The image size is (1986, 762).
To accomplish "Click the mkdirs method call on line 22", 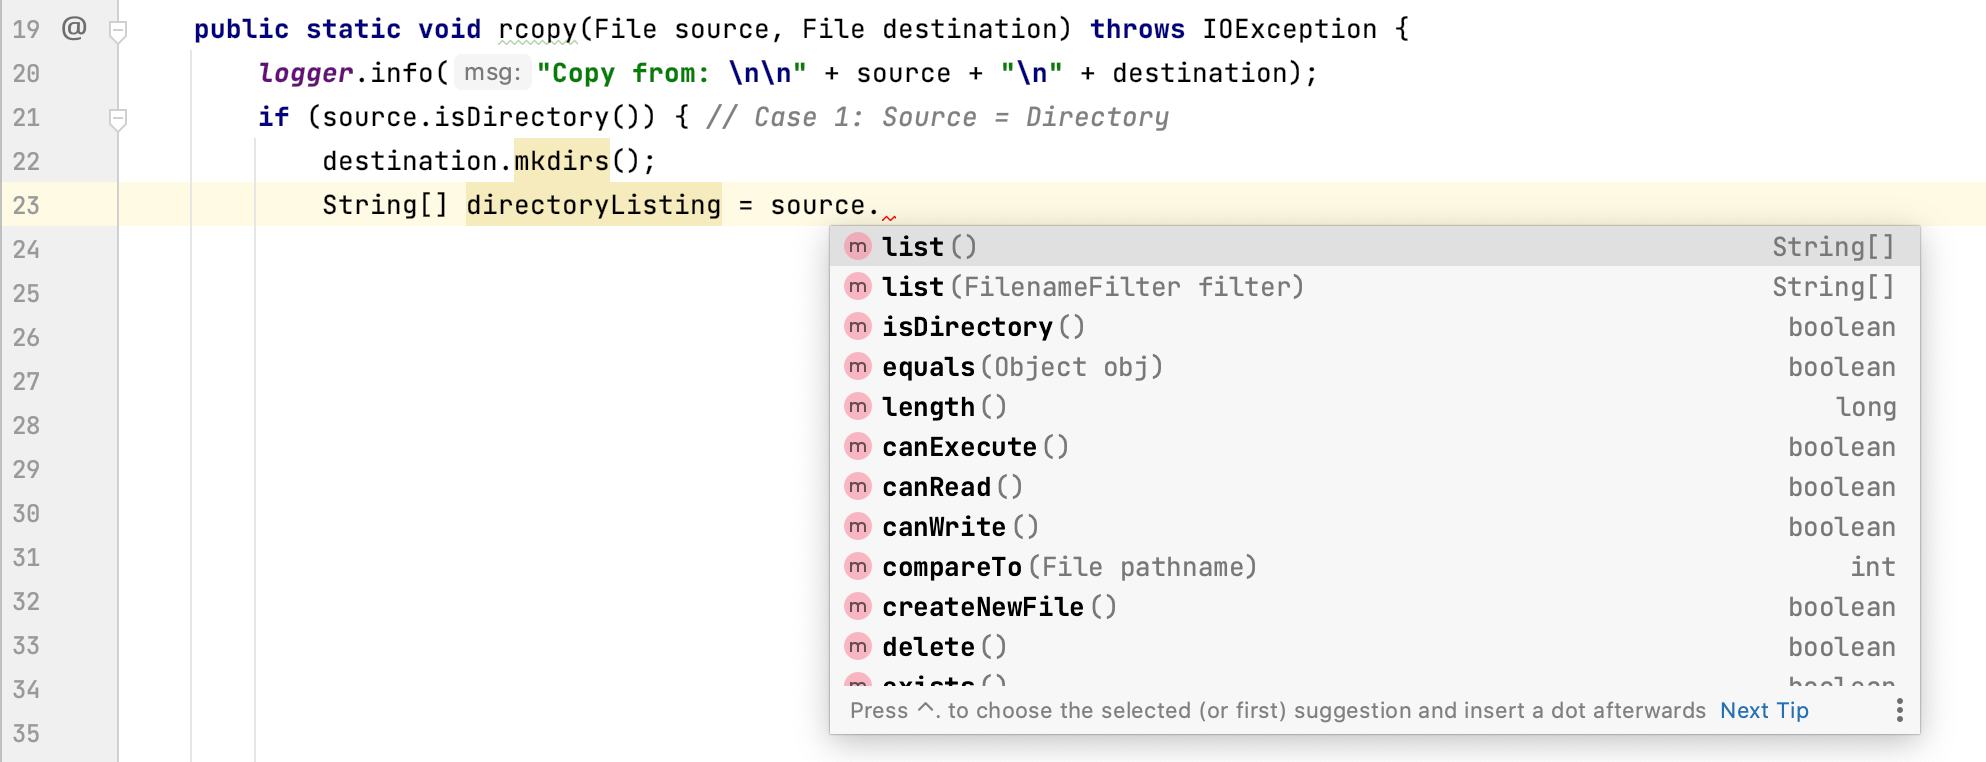I will (561, 161).
